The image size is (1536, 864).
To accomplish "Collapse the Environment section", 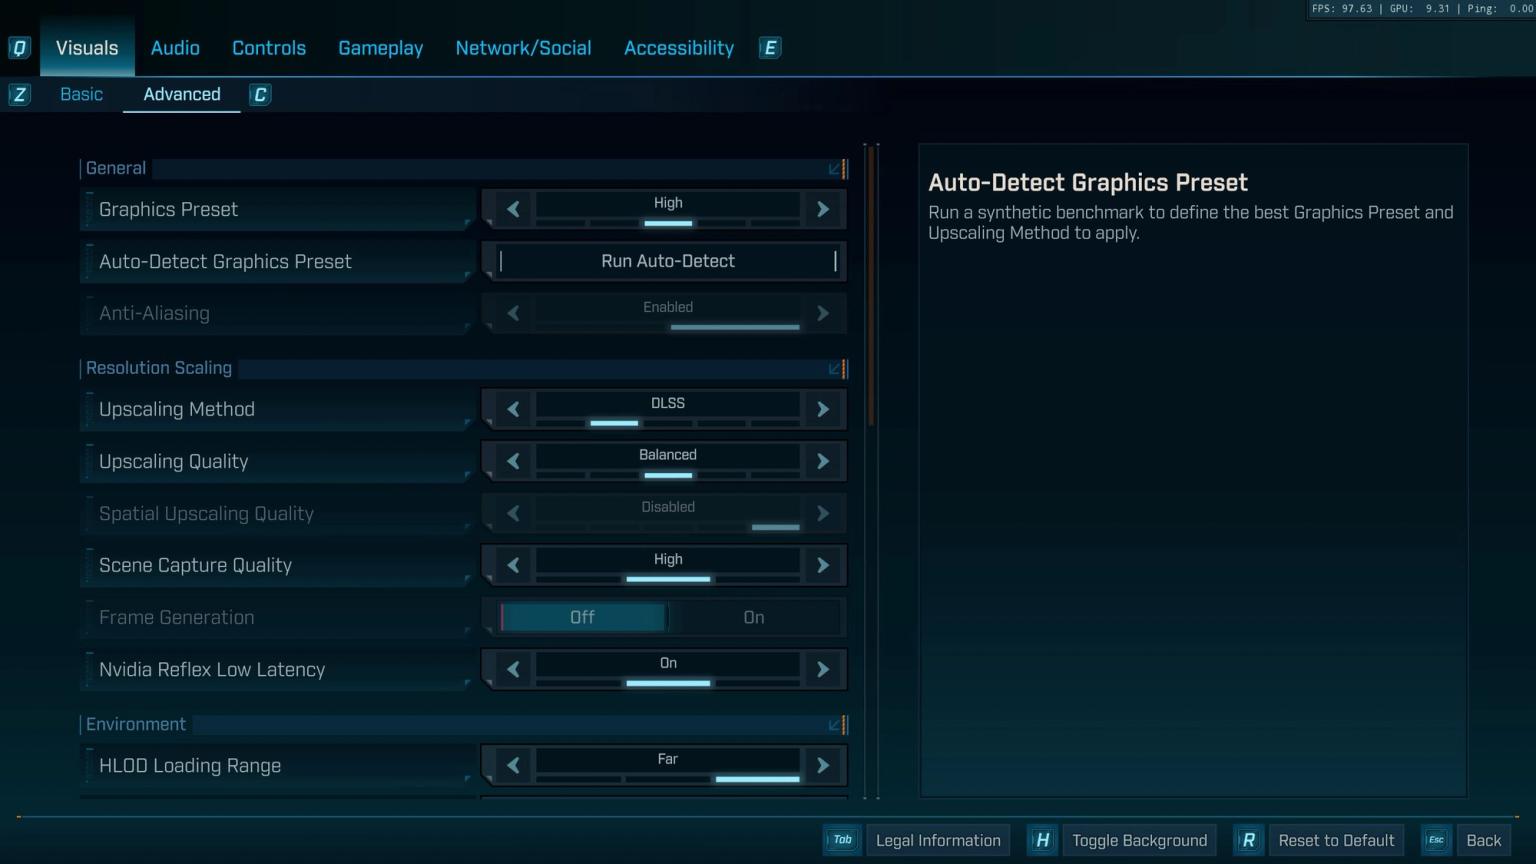I will tap(836, 725).
